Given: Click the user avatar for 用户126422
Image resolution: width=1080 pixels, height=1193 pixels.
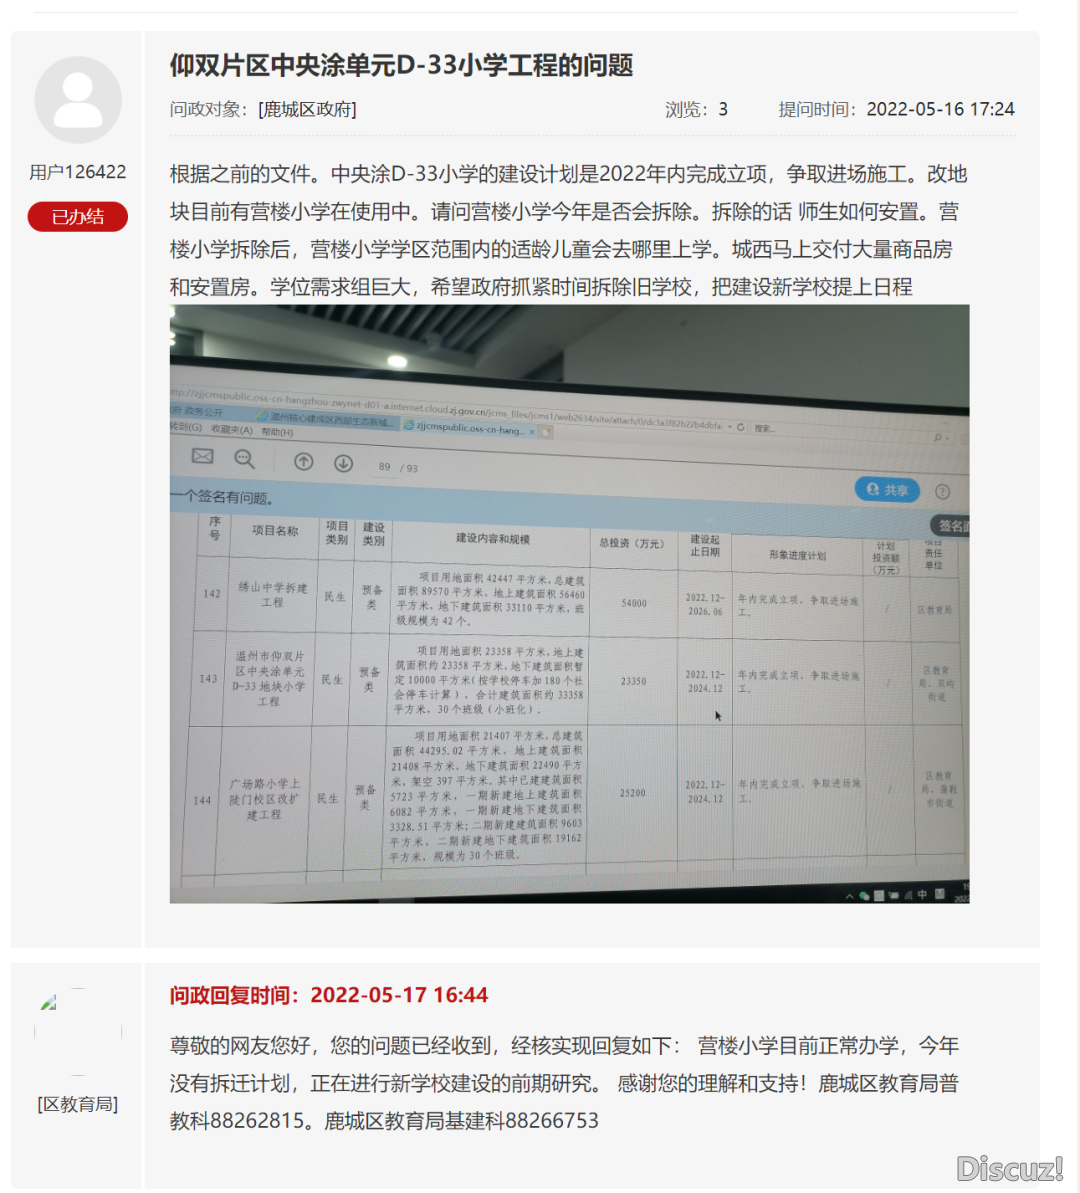Looking at the screenshot, I should click(78, 100).
